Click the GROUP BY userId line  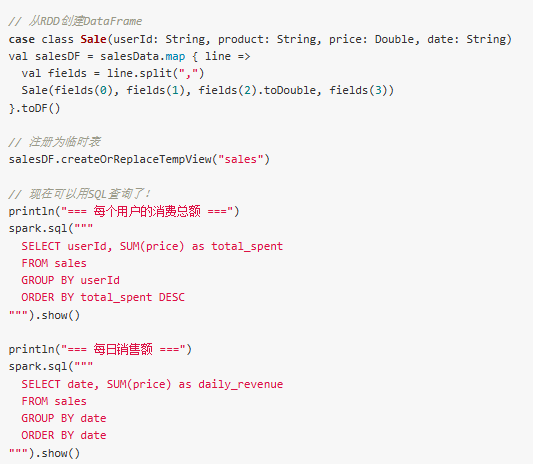coord(70,280)
